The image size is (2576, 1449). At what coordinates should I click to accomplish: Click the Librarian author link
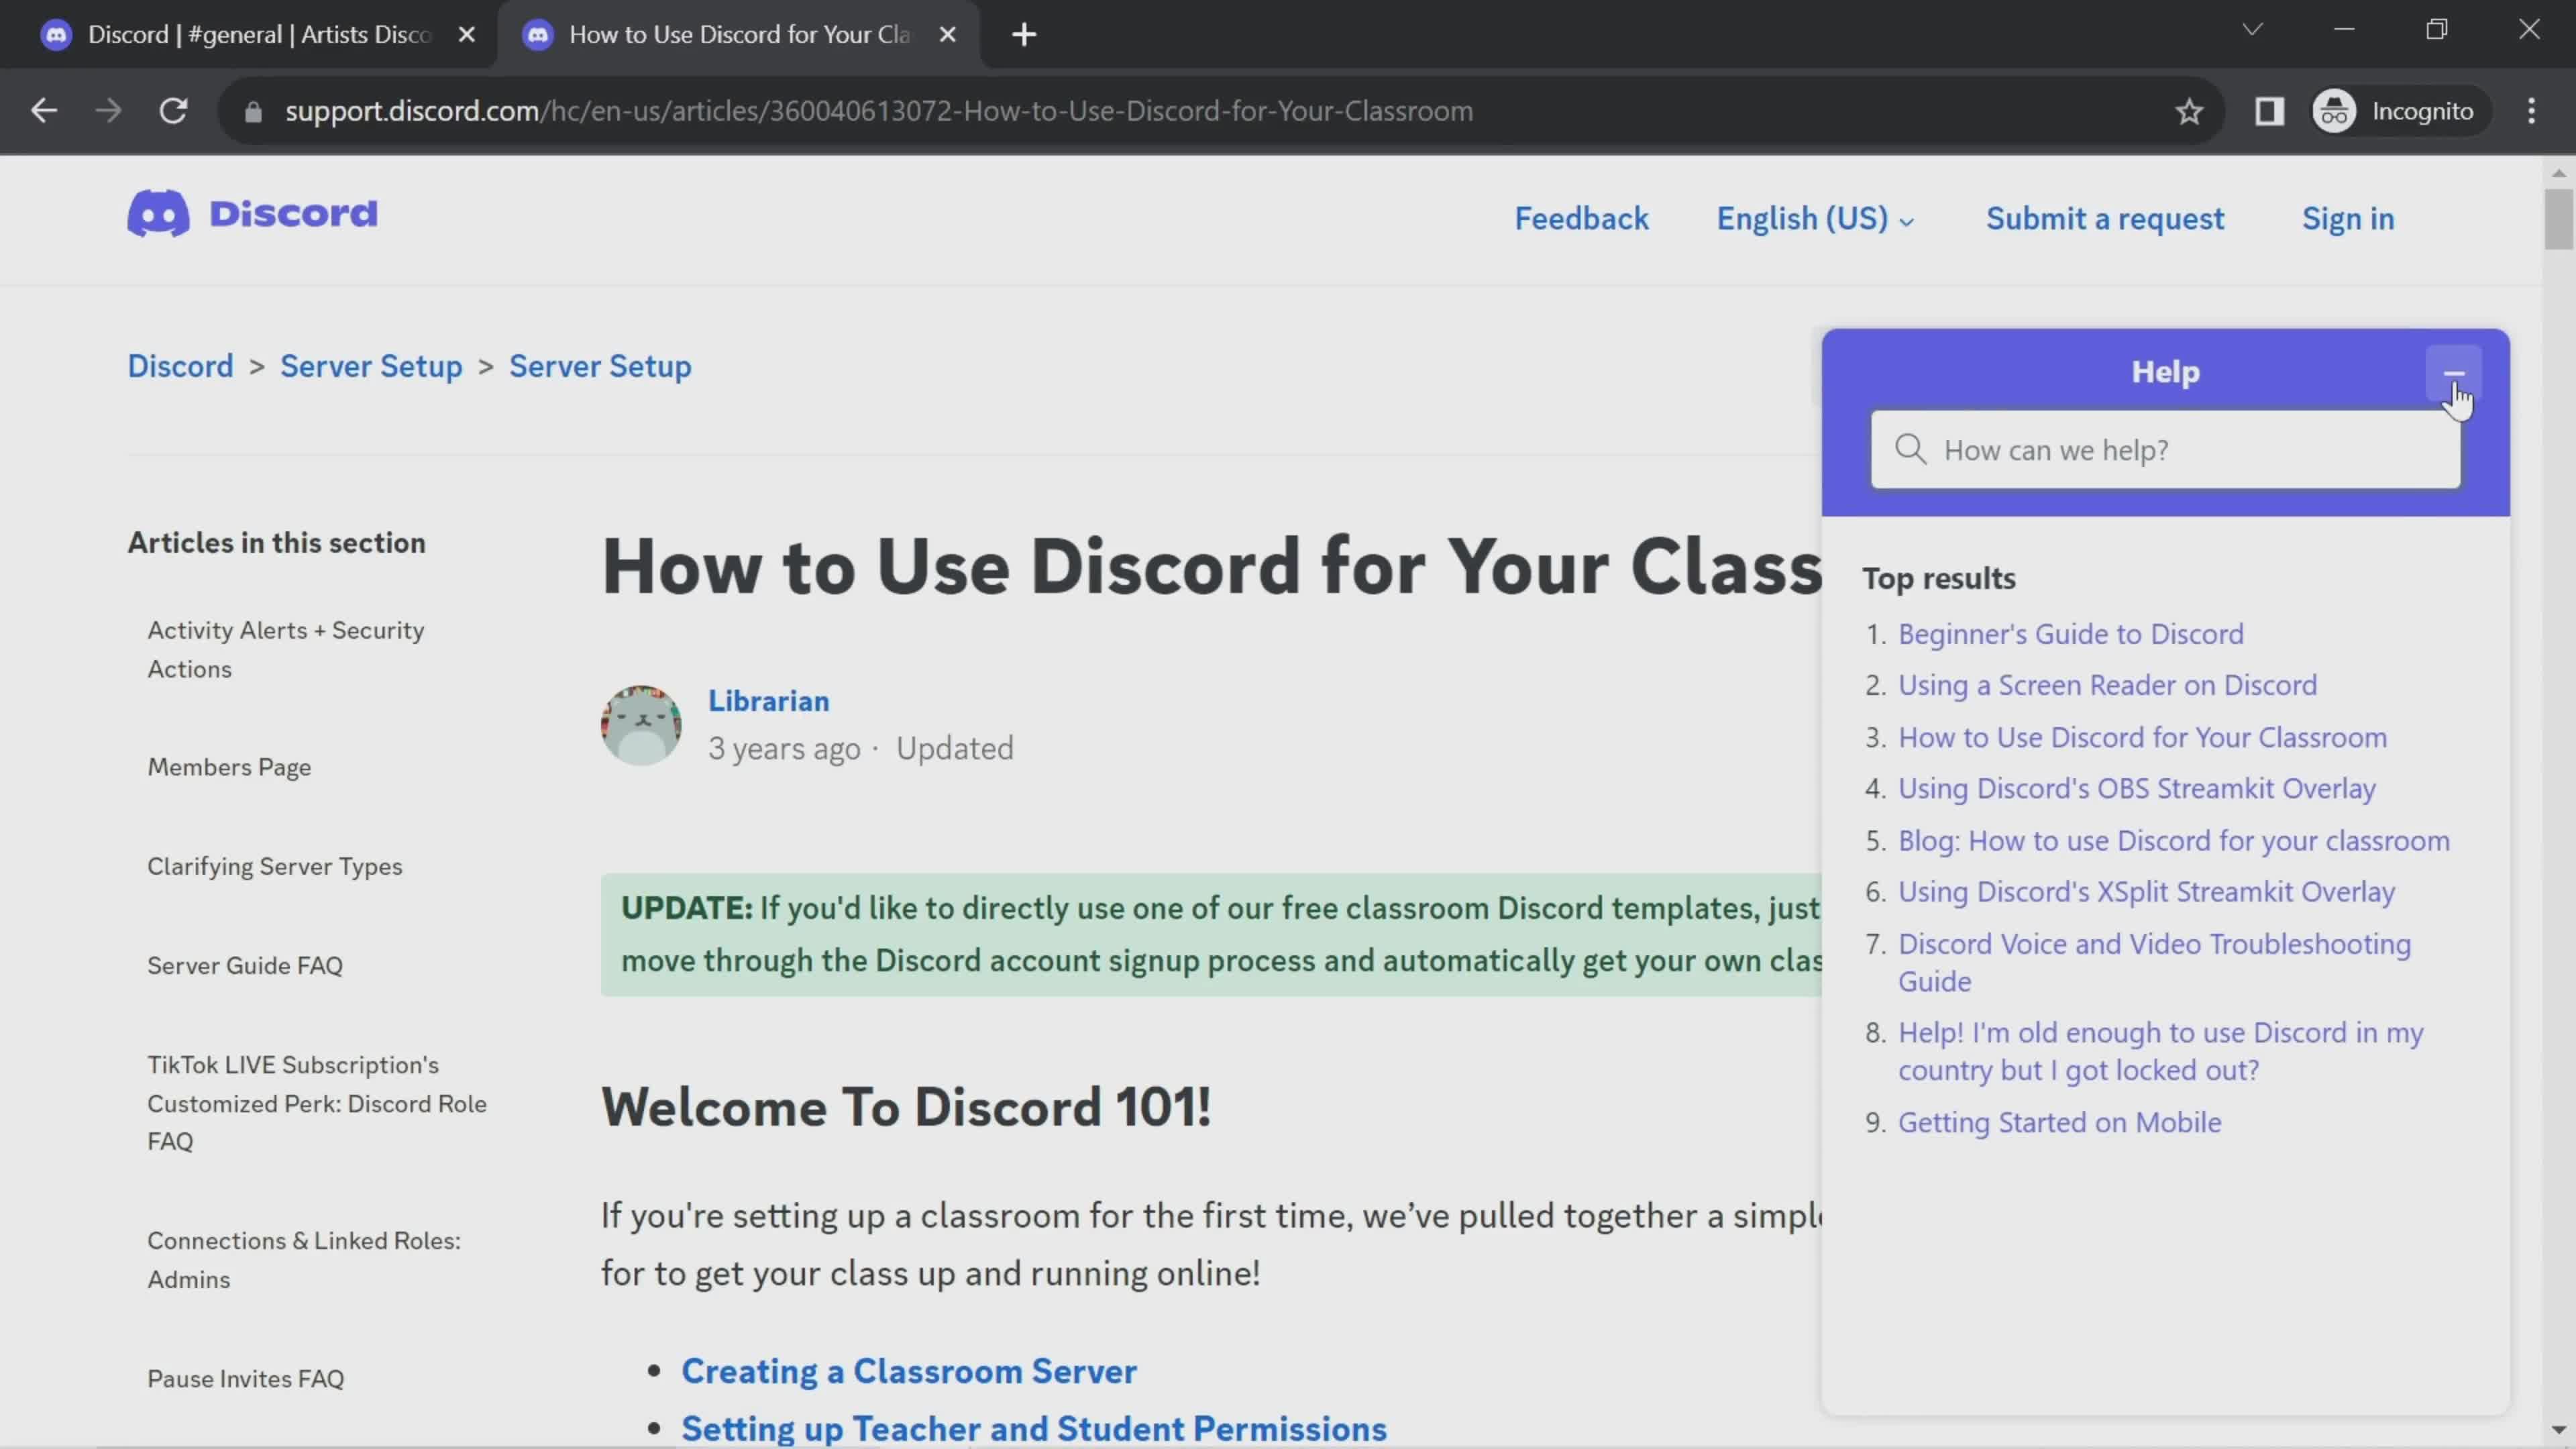[x=768, y=701]
